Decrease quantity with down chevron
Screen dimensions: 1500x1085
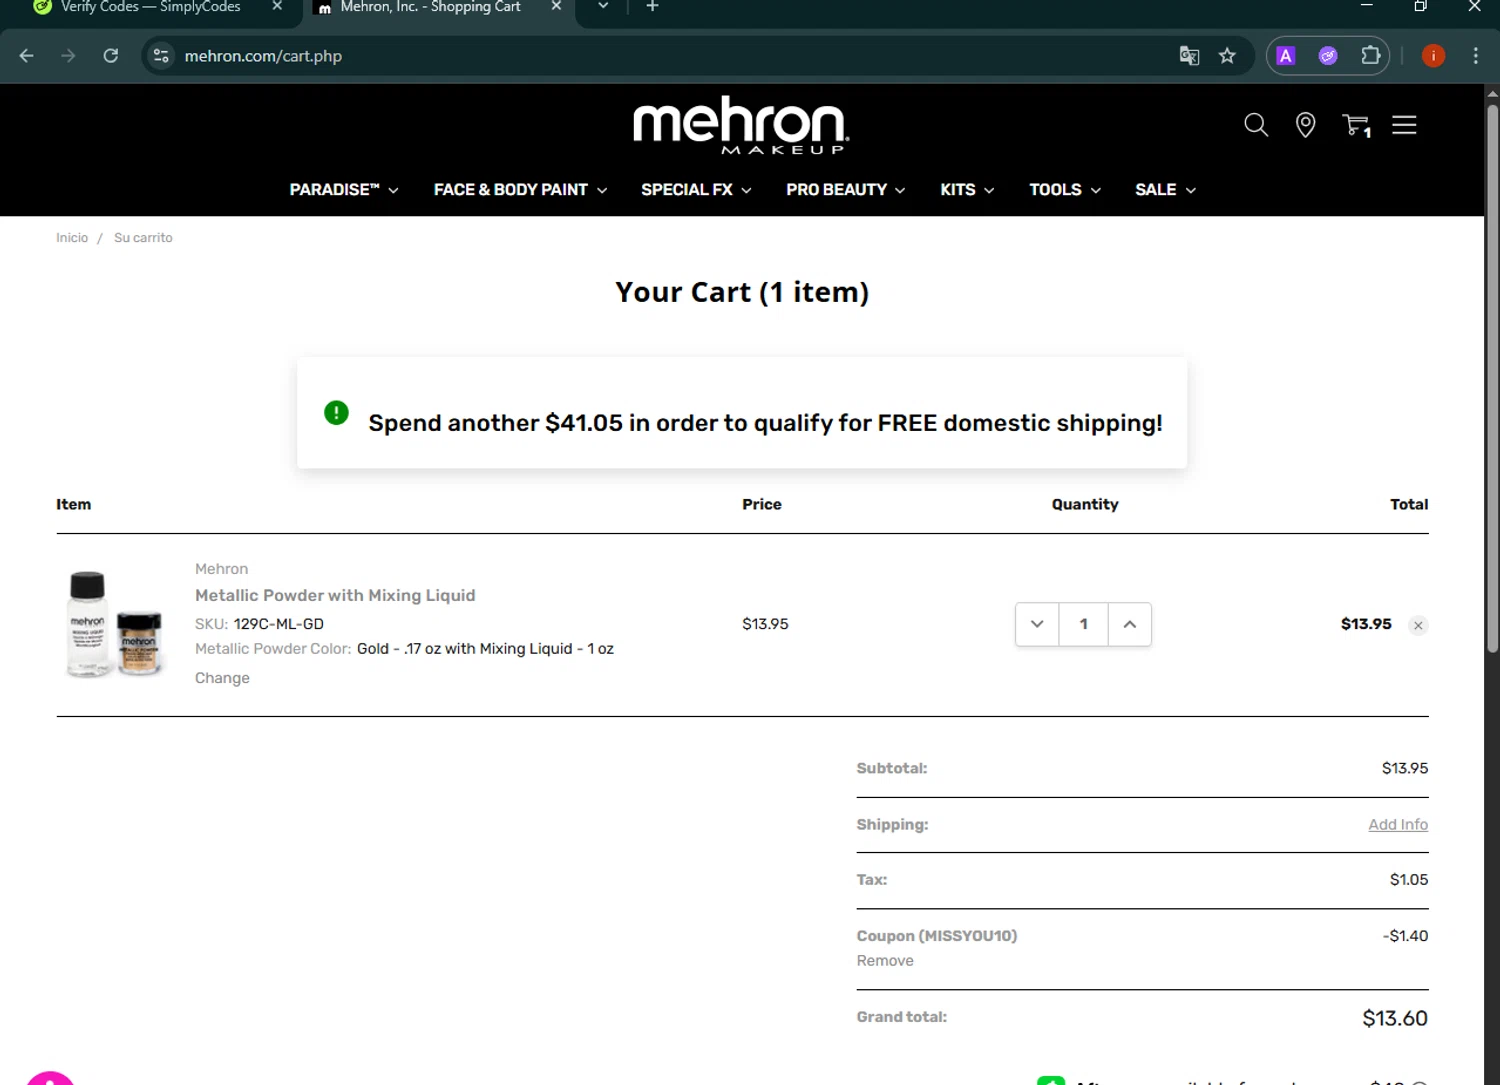click(x=1037, y=624)
